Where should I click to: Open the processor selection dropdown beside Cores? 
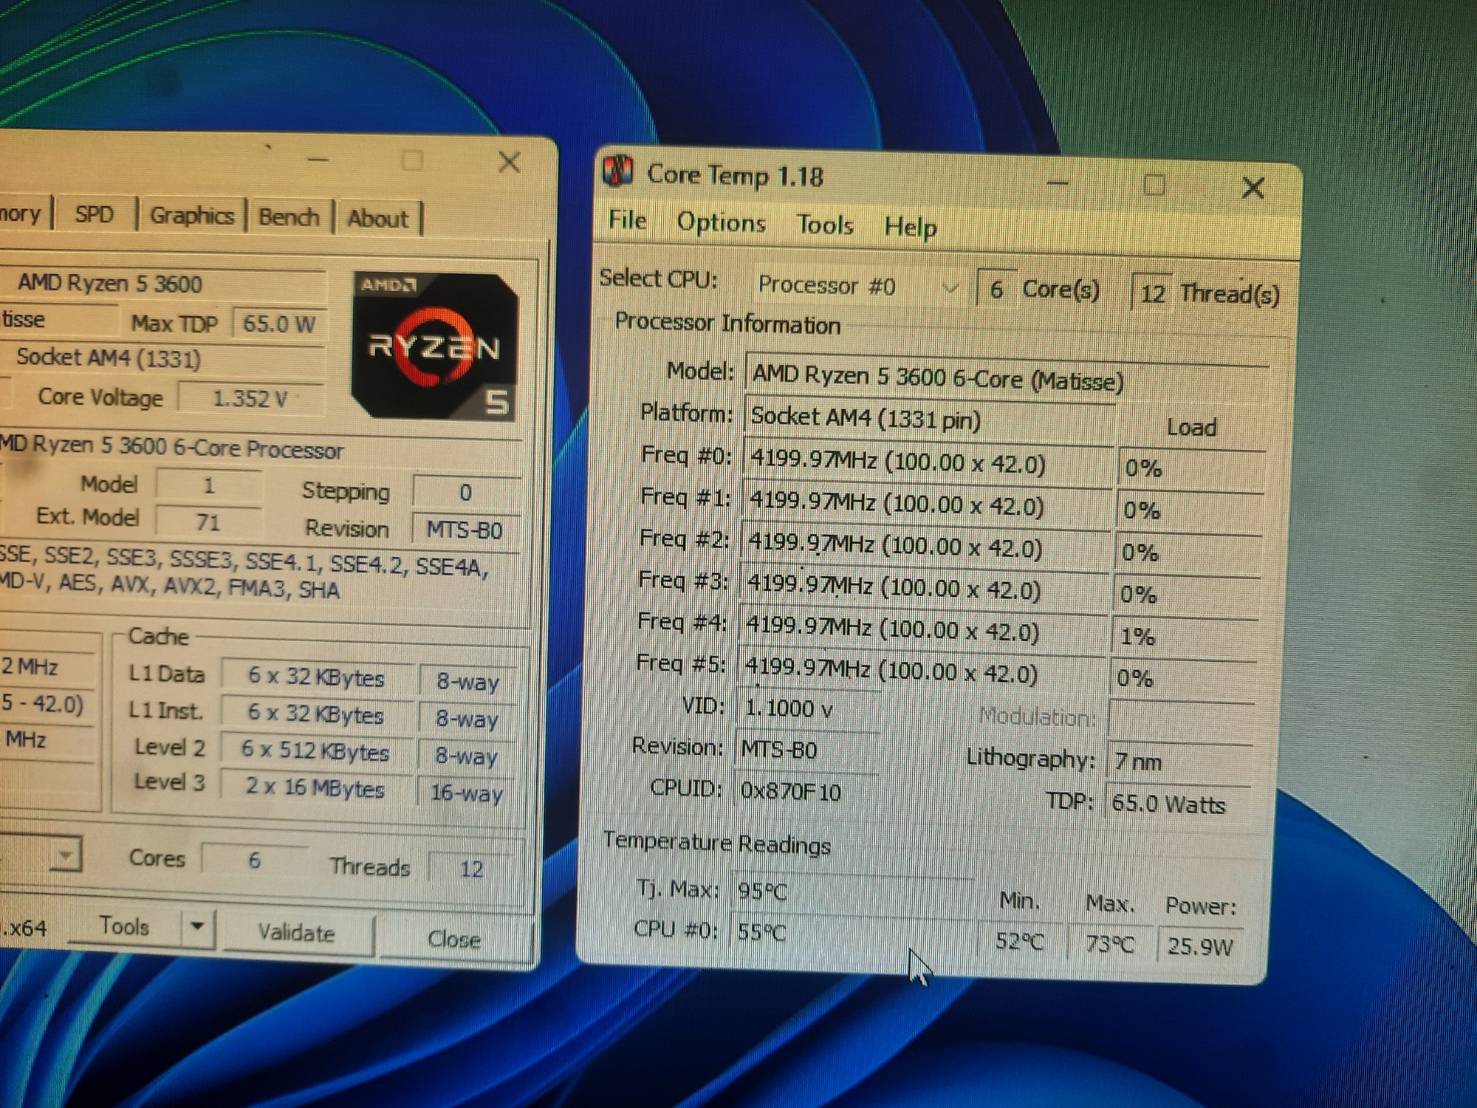click(x=65, y=856)
